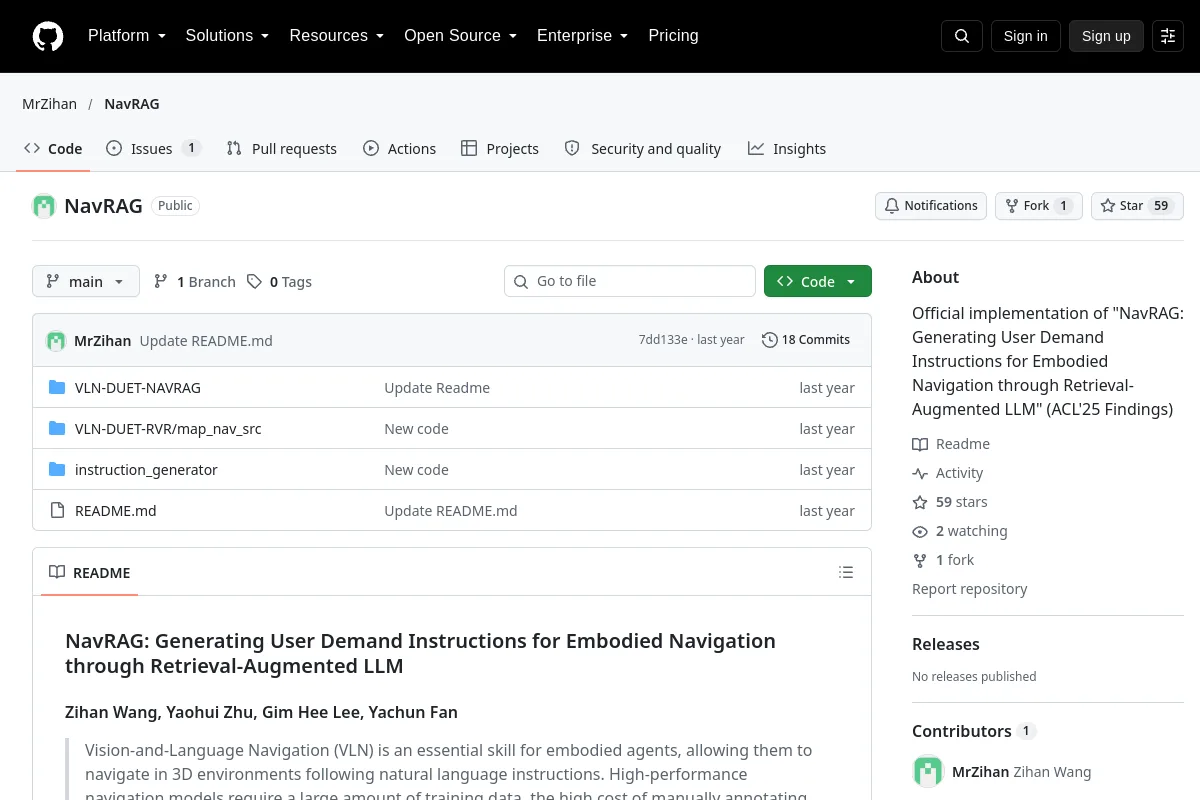Open the GitHub homepage logo

pyautogui.click(x=48, y=36)
